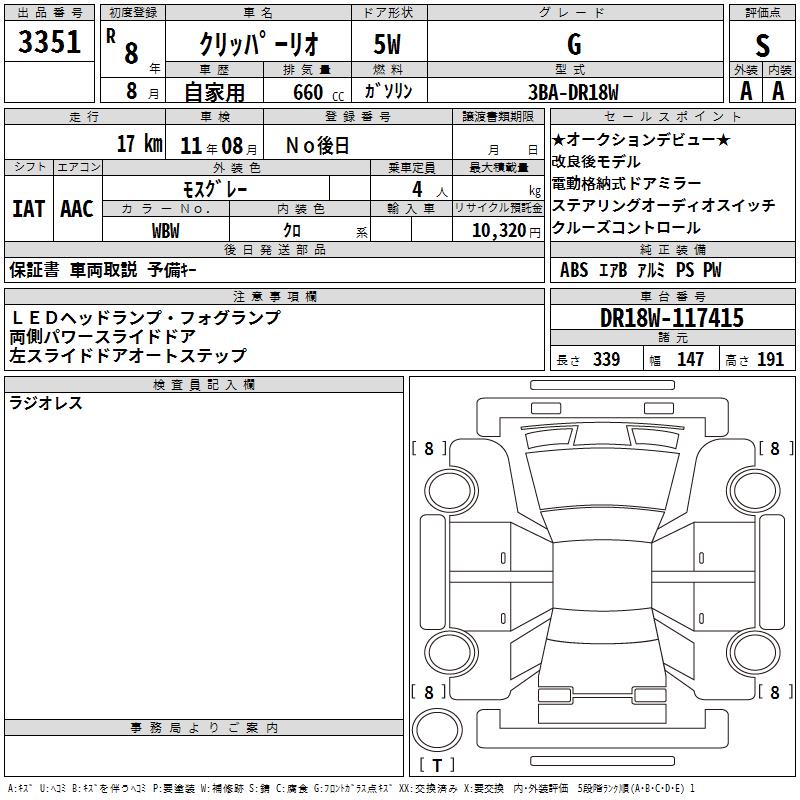Image resolution: width=800 pixels, height=800 pixels.
Task: Click the 事務局よりご案内 header
Action: click(x=204, y=728)
